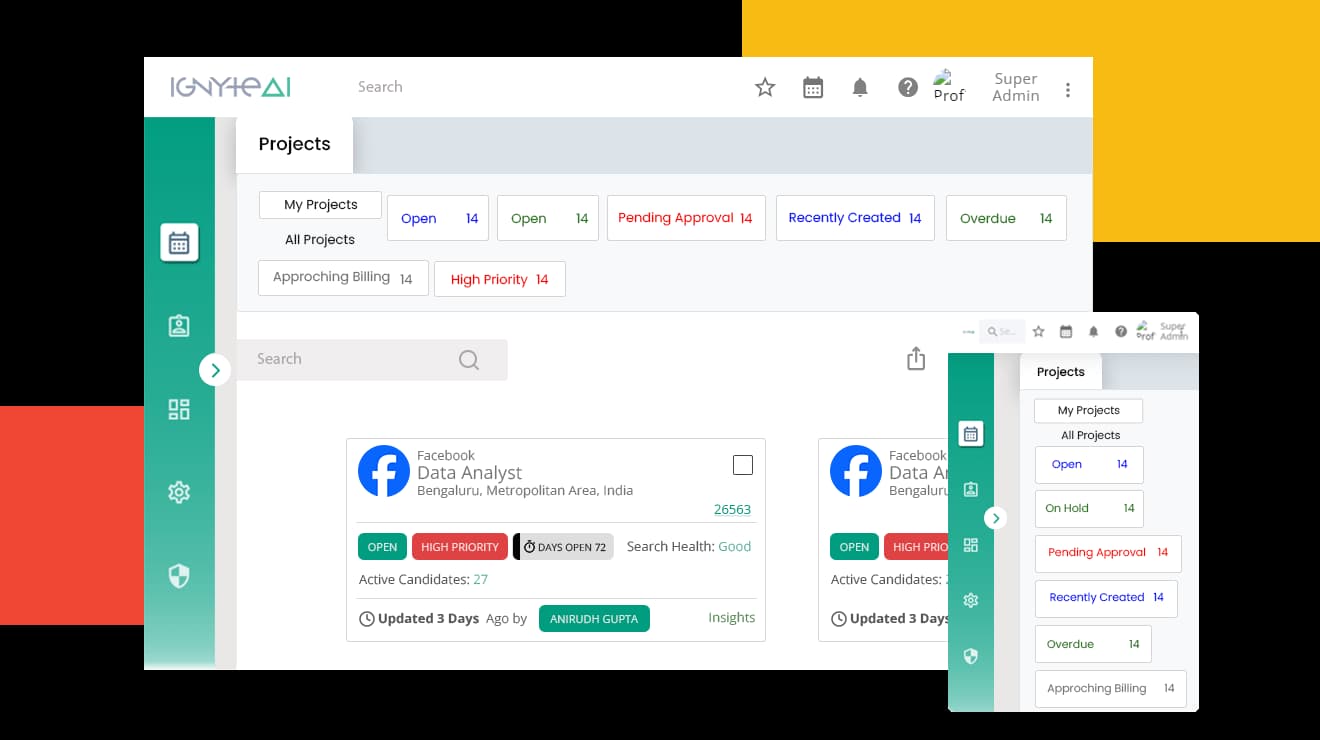Filter by Overdue in main window
1320x740 pixels.
[1006, 218]
